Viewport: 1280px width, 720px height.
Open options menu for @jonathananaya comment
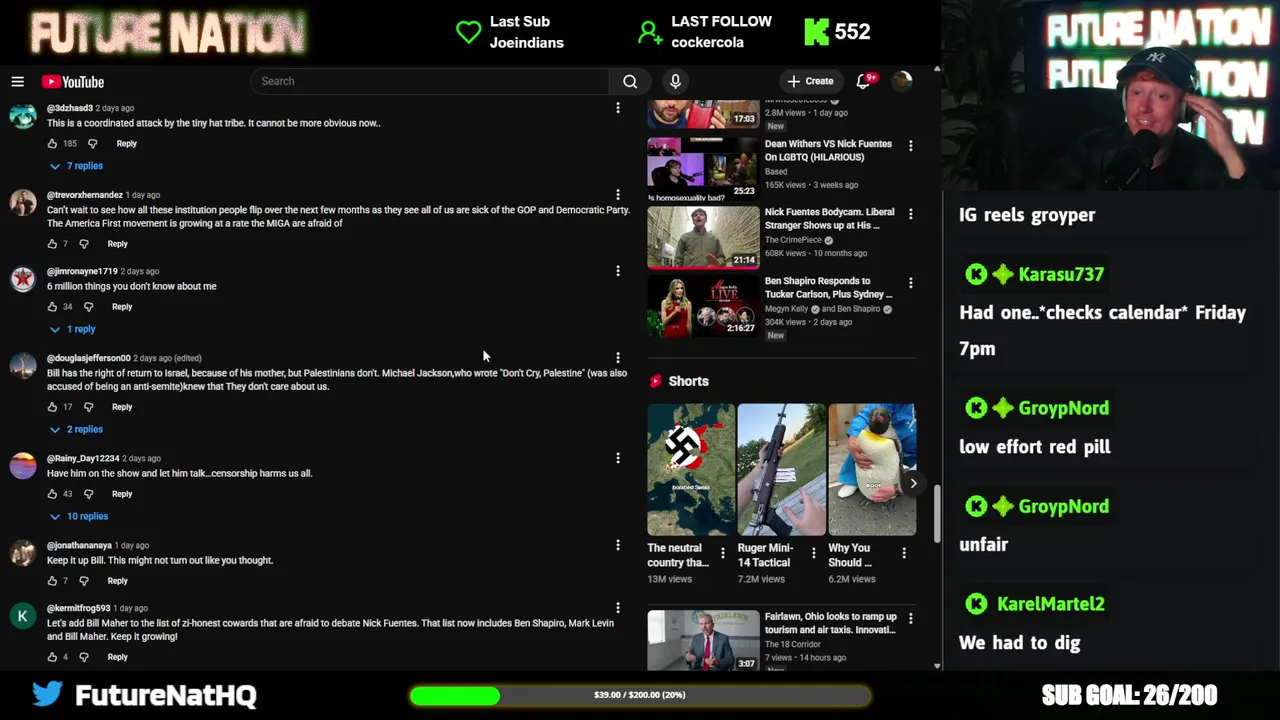[618, 545]
